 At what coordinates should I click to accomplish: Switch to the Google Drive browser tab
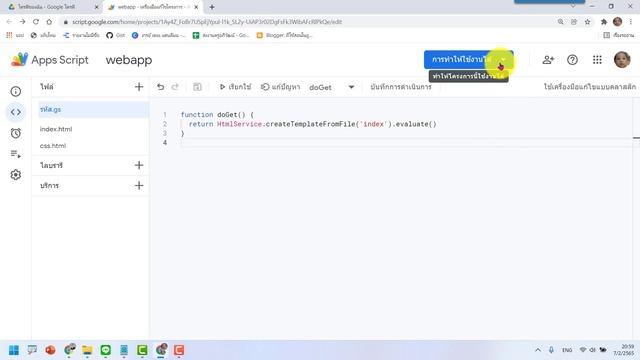click(52, 7)
